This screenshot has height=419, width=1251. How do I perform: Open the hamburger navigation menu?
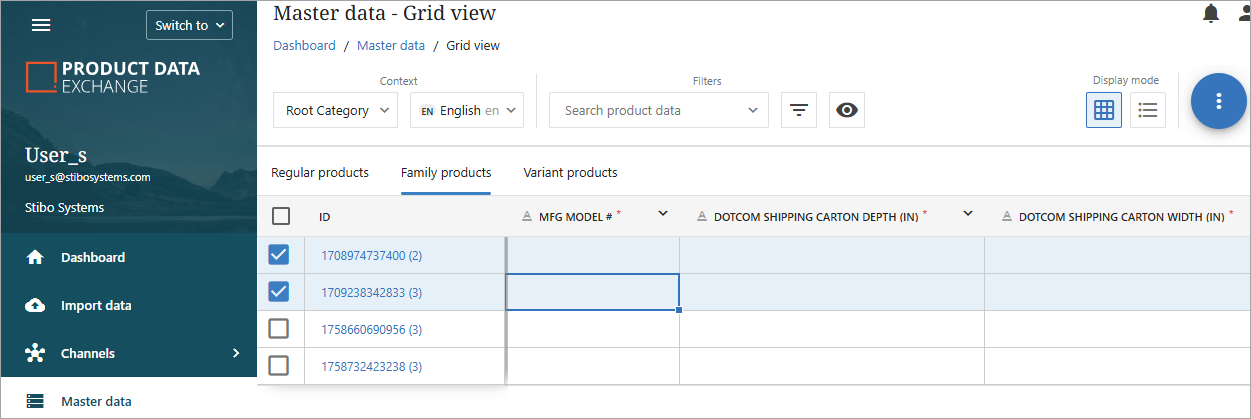pyautogui.click(x=41, y=25)
